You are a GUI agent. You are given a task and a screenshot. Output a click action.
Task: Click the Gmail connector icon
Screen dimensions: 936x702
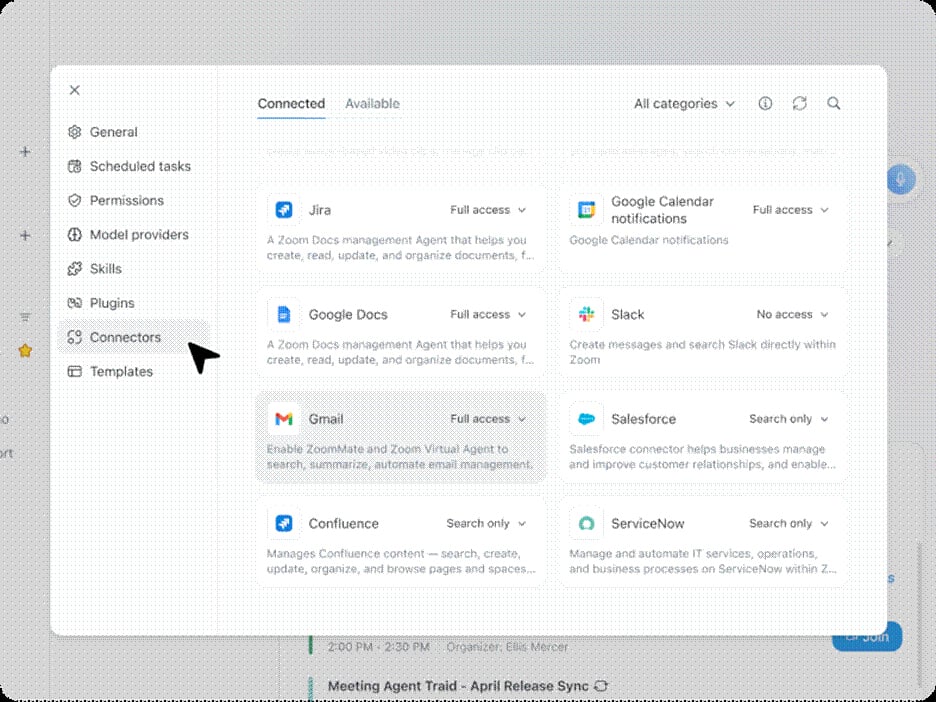284,419
